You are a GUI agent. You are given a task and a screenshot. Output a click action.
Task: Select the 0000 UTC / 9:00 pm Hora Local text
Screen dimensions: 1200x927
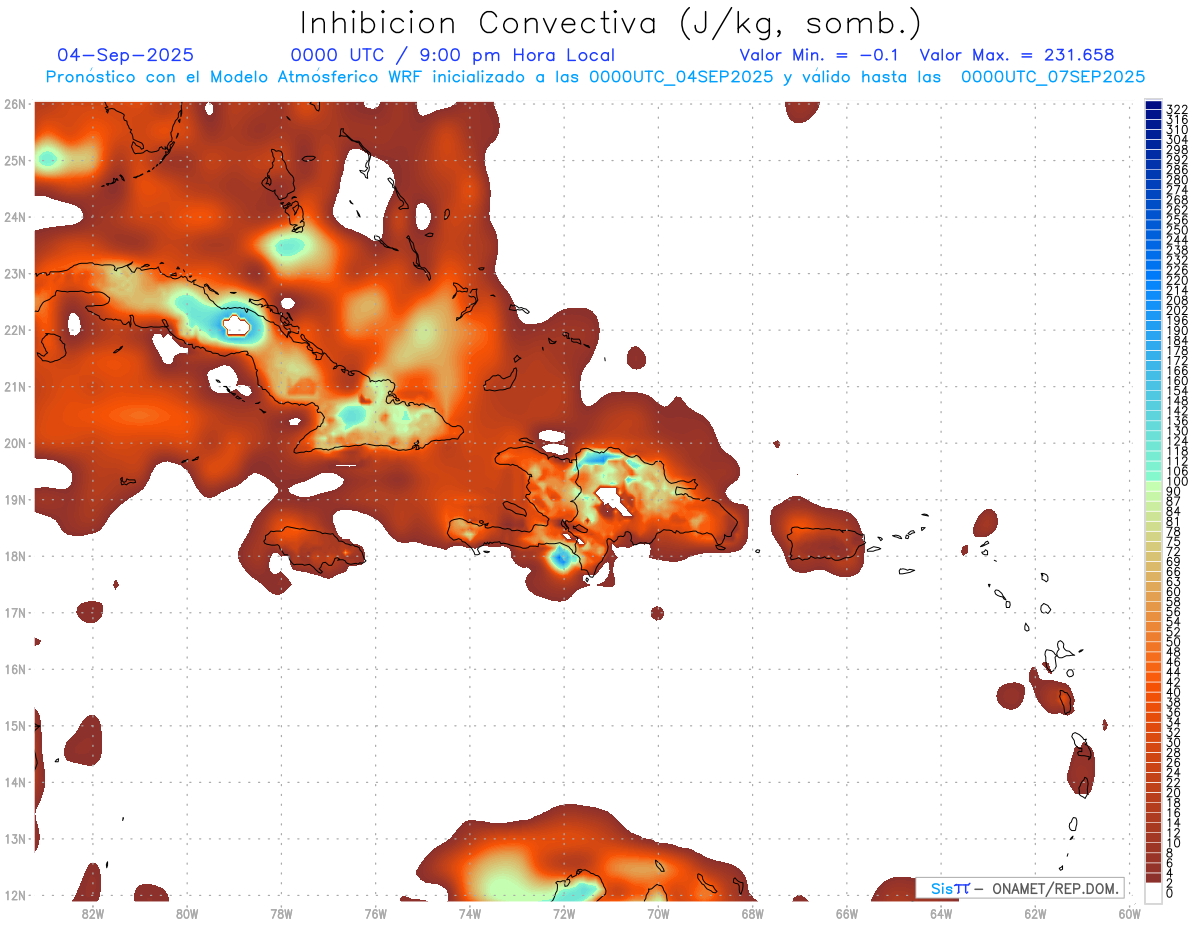(x=452, y=56)
